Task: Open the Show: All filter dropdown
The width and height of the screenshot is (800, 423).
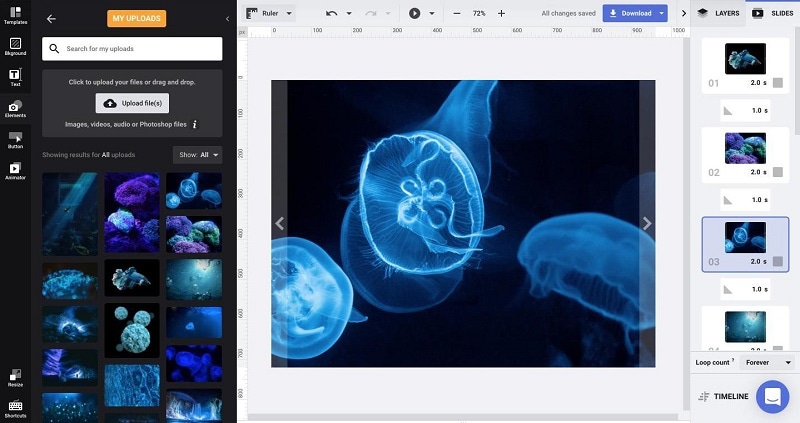Action: [x=197, y=155]
